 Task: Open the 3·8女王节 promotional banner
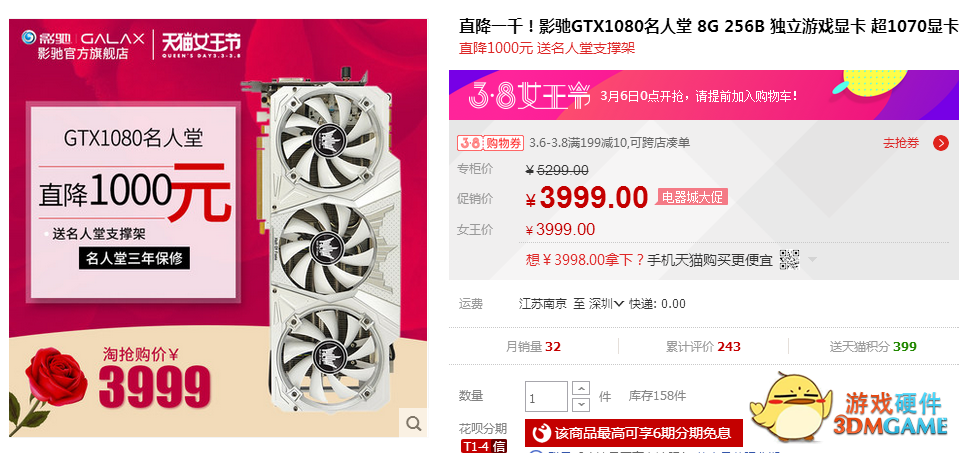703,95
